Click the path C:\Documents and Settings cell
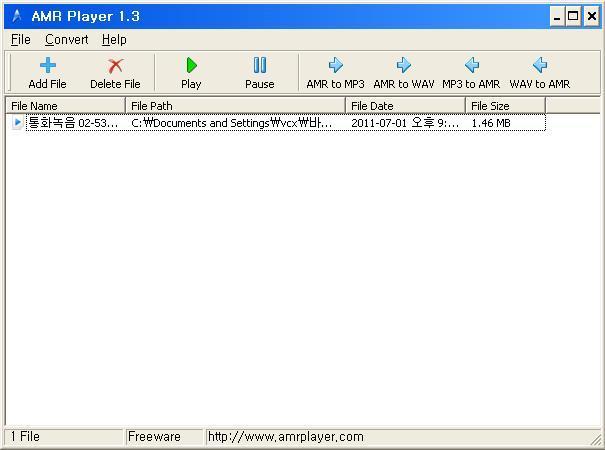Image resolution: width=605 pixels, height=450 pixels. [x=232, y=123]
